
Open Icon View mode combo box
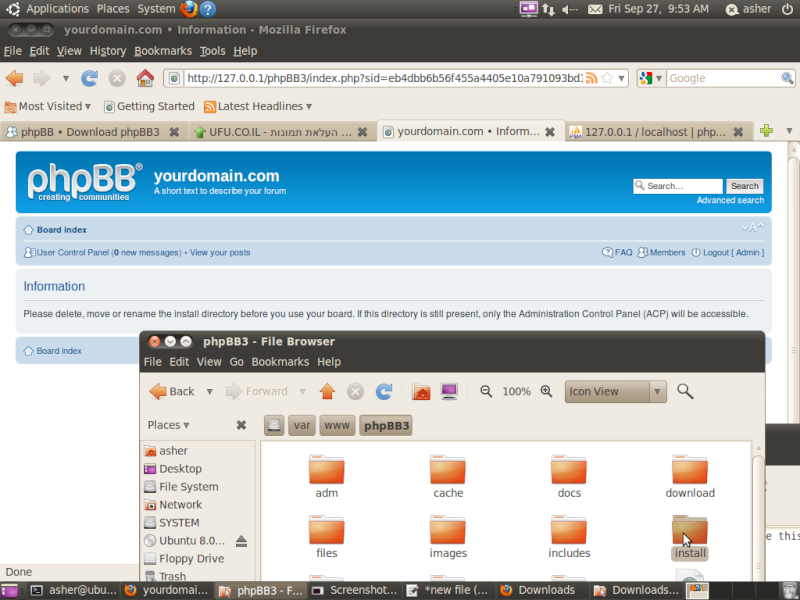615,391
